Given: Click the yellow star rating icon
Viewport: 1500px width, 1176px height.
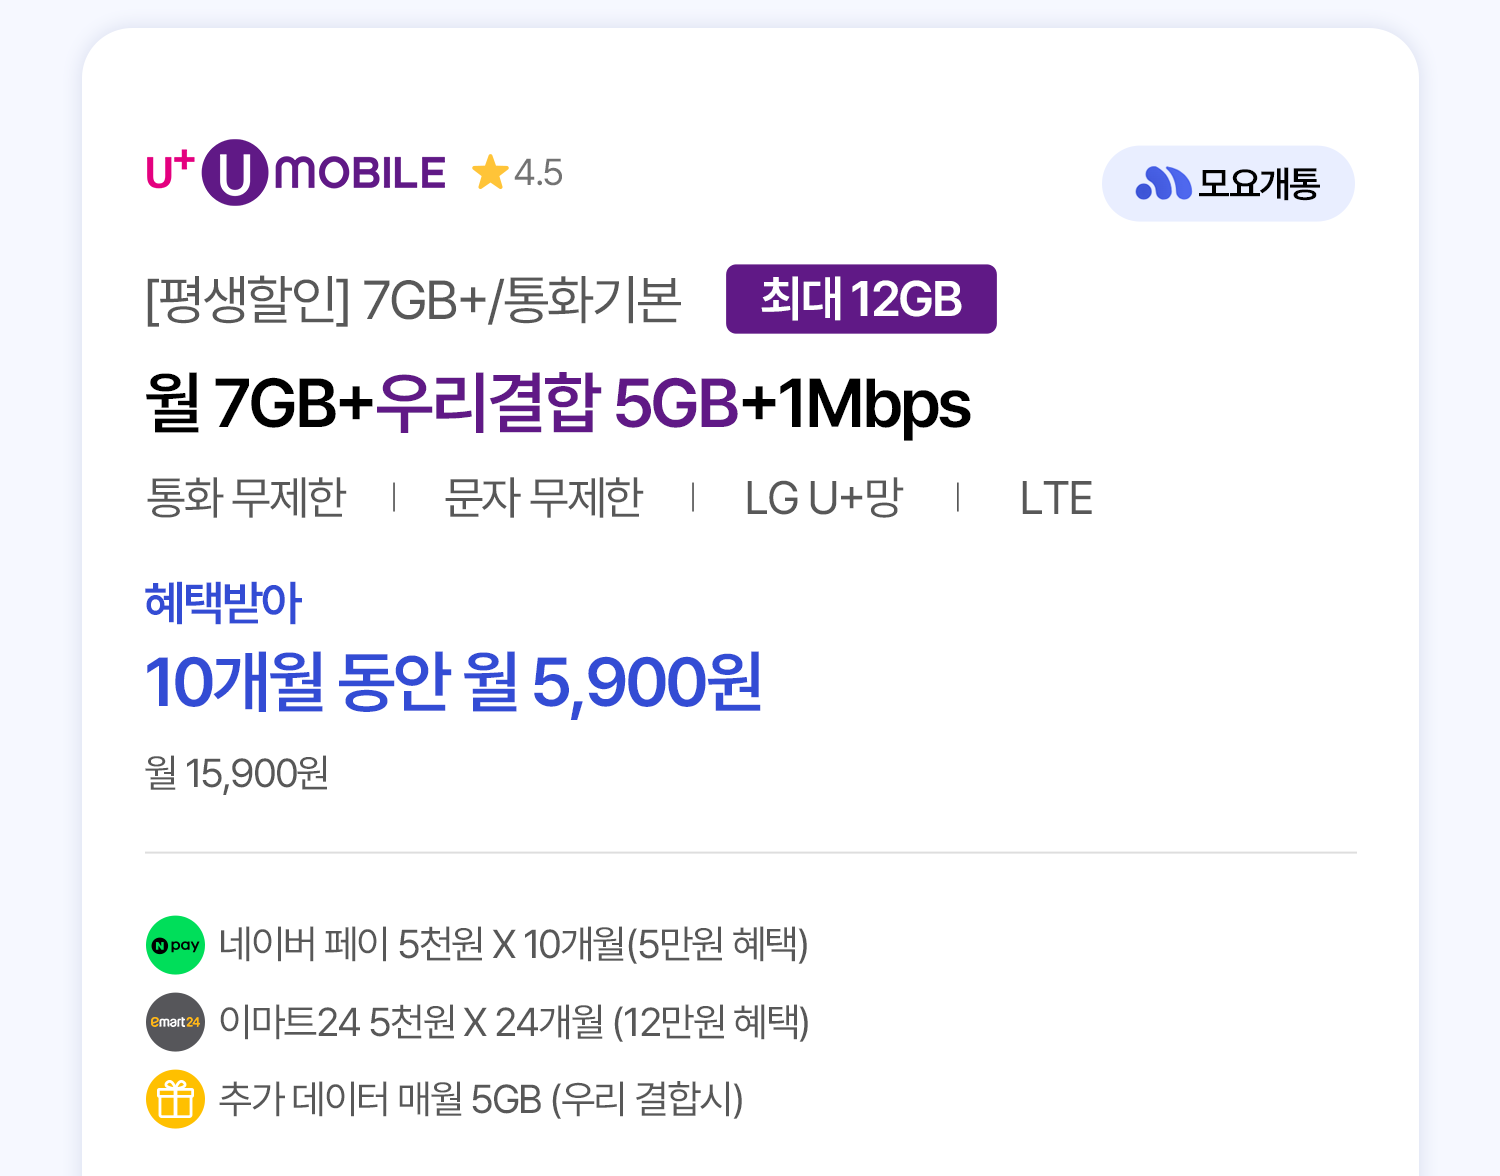Looking at the screenshot, I should click(490, 173).
